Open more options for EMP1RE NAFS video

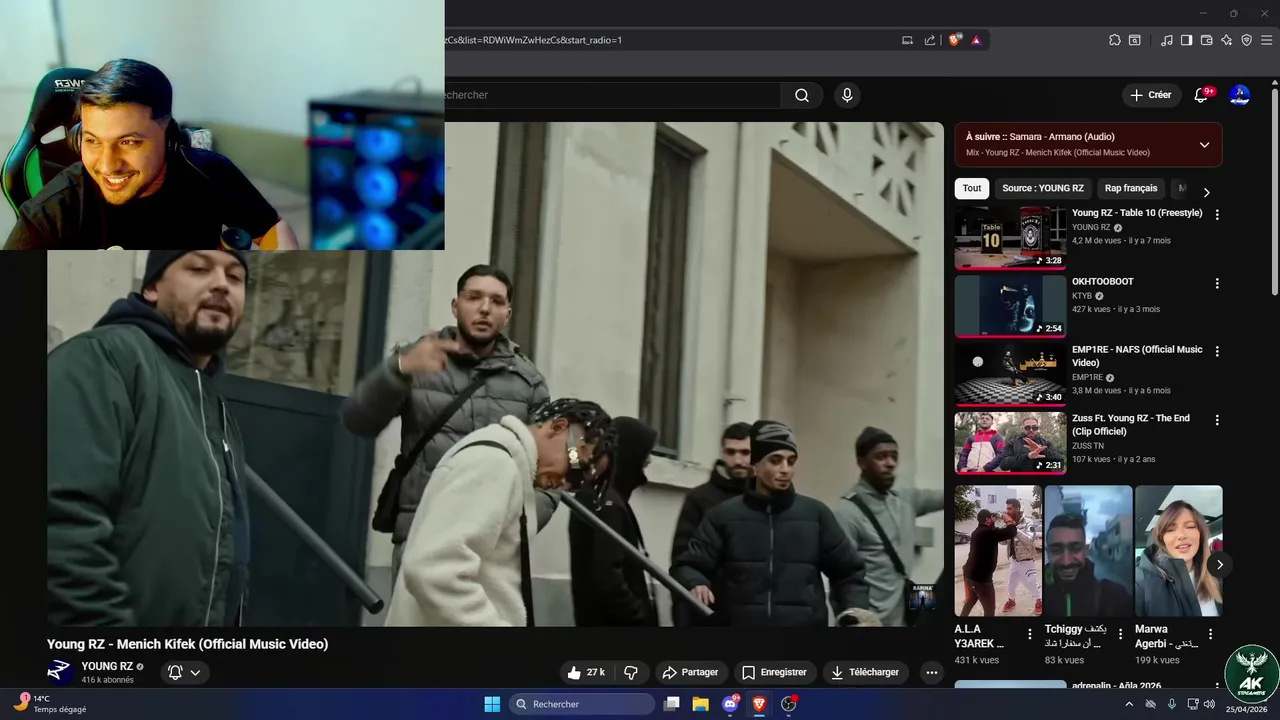click(1217, 351)
